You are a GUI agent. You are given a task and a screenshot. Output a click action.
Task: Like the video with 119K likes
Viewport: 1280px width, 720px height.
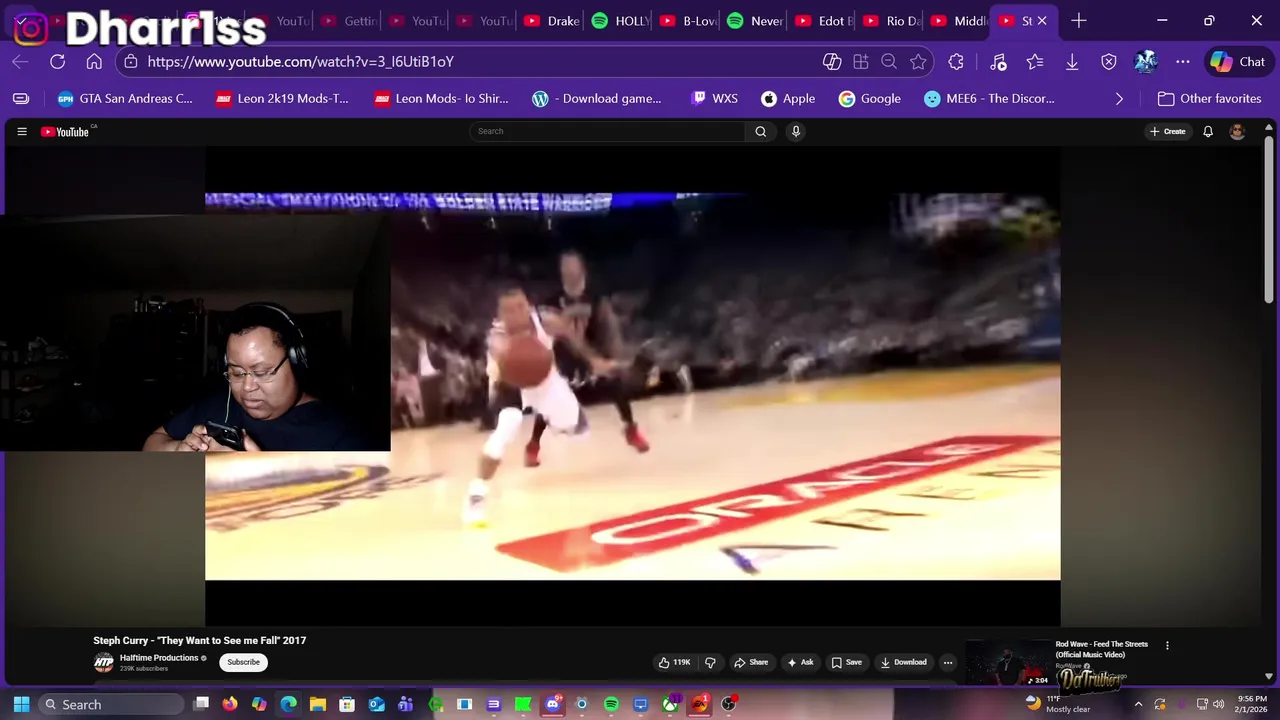click(x=674, y=662)
